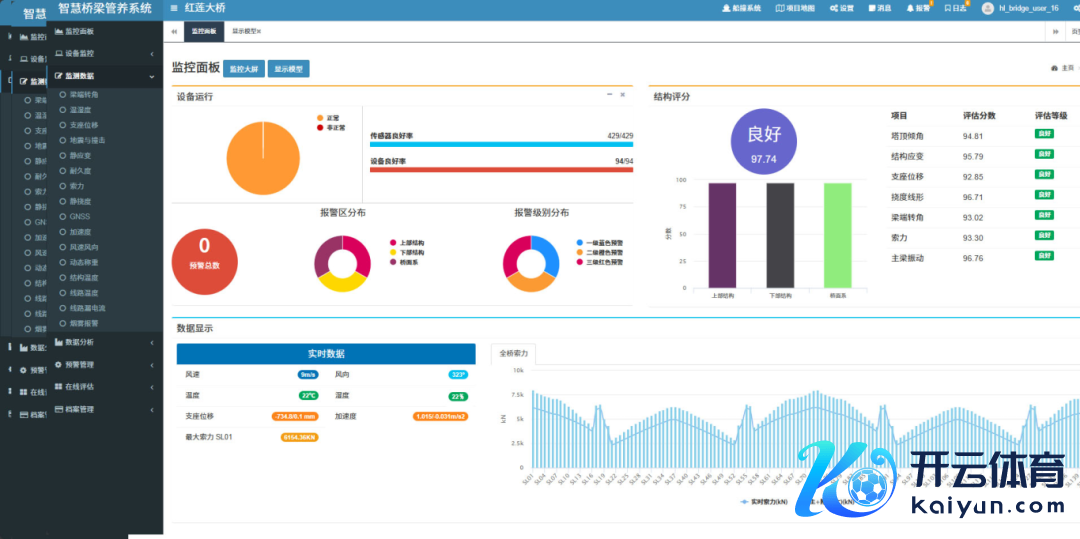Click the 设置 gears icon in header
The image size is (1080, 539).
tap(834, 8)
